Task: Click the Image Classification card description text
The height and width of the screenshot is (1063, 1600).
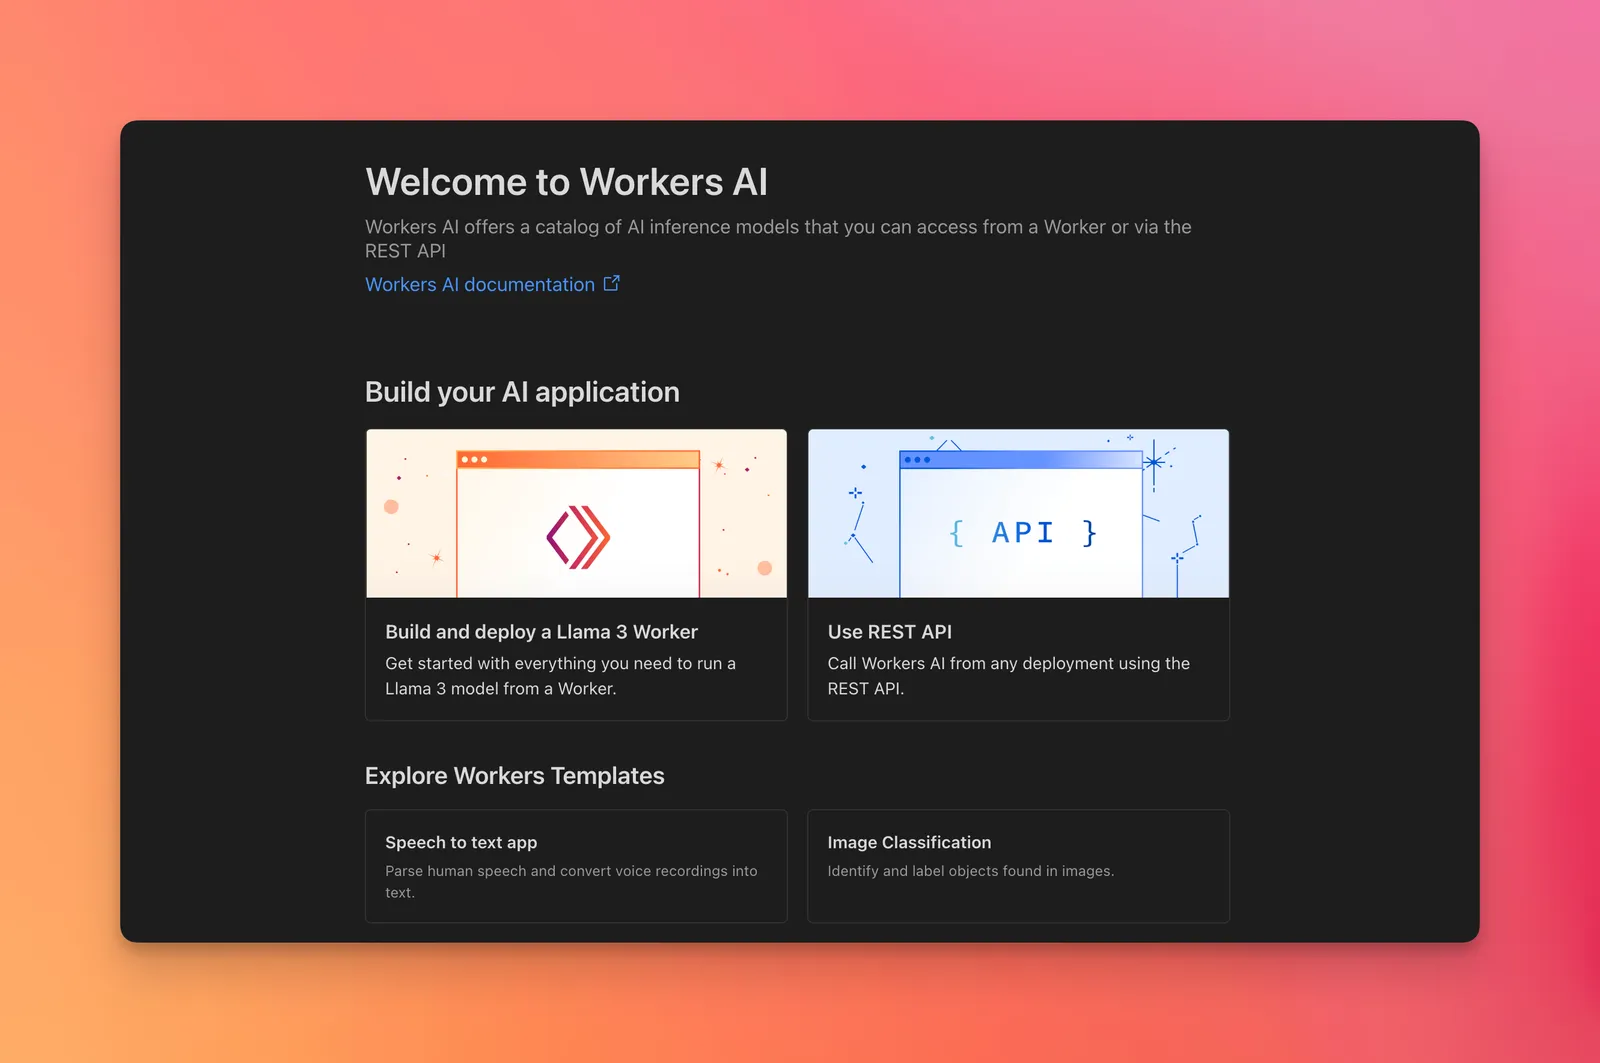Action: click(970, 870)
